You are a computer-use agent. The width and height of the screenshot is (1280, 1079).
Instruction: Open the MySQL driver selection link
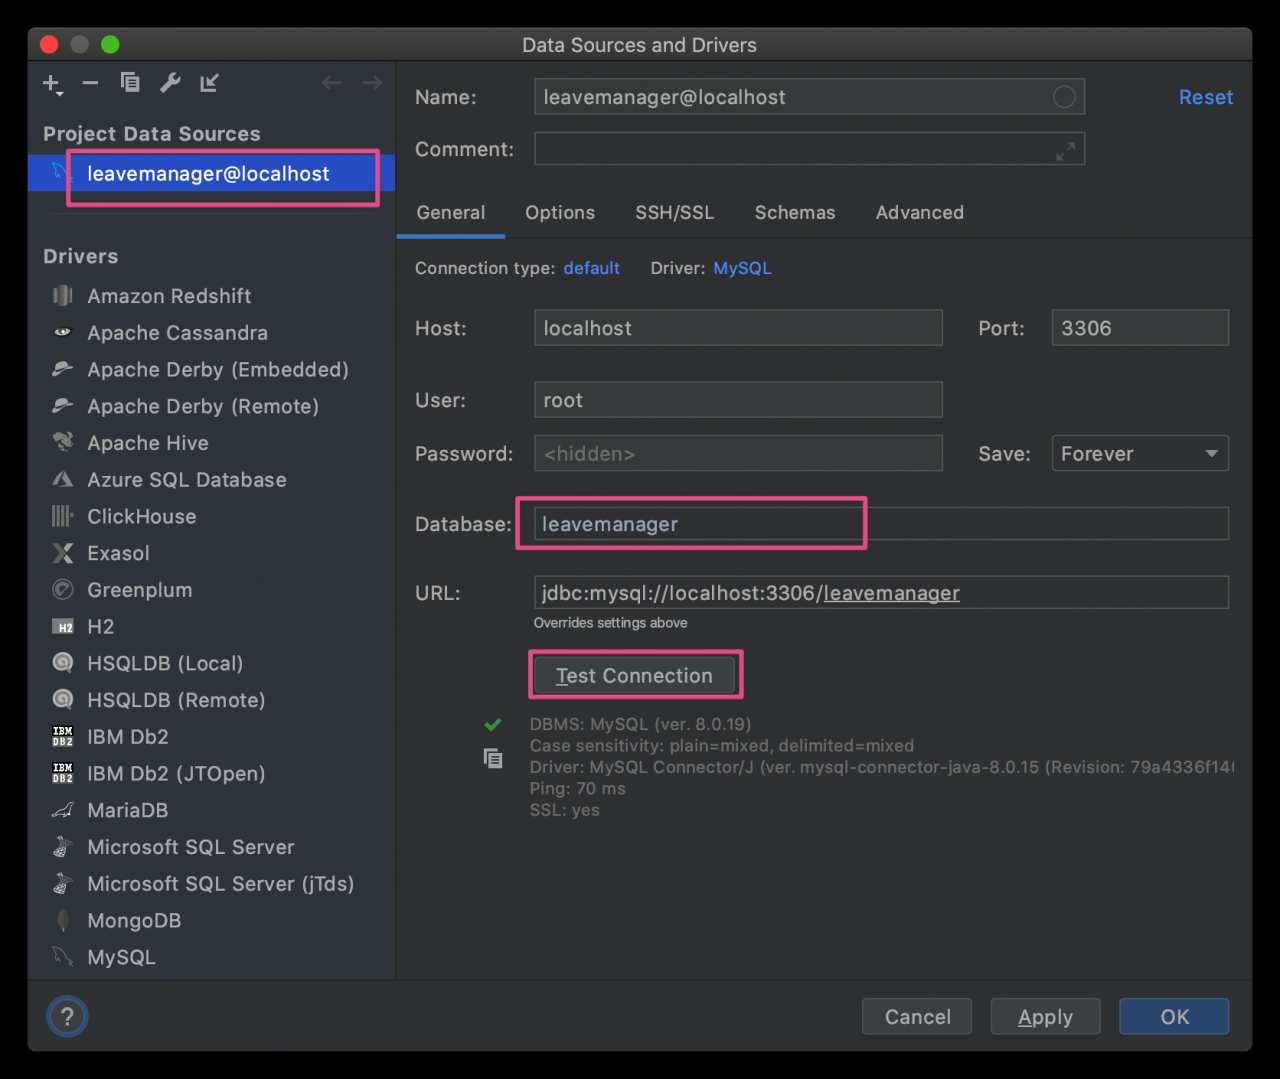pos(742,268)
